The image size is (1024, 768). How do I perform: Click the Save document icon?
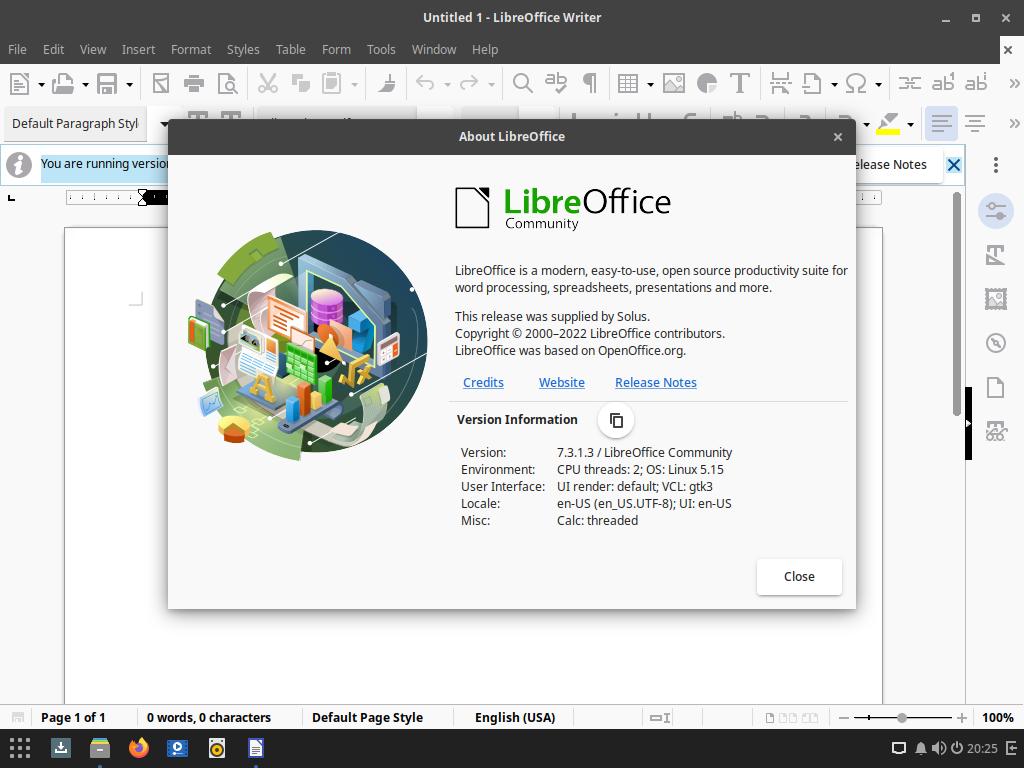point(107,84)
